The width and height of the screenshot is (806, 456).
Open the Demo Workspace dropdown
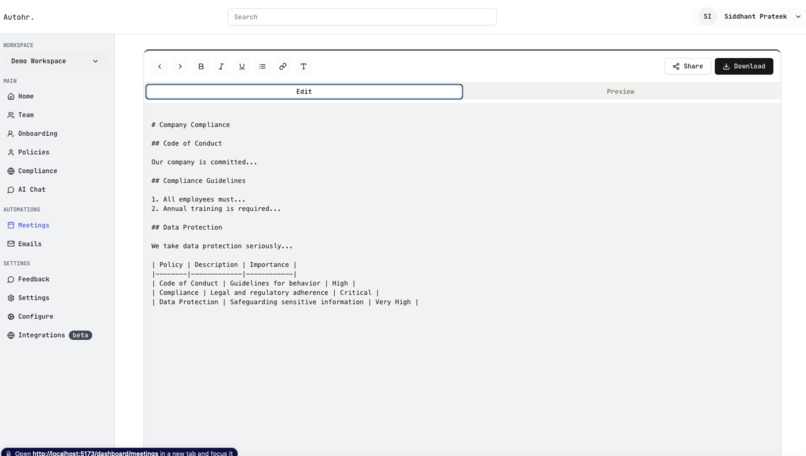tap(54, 61)
